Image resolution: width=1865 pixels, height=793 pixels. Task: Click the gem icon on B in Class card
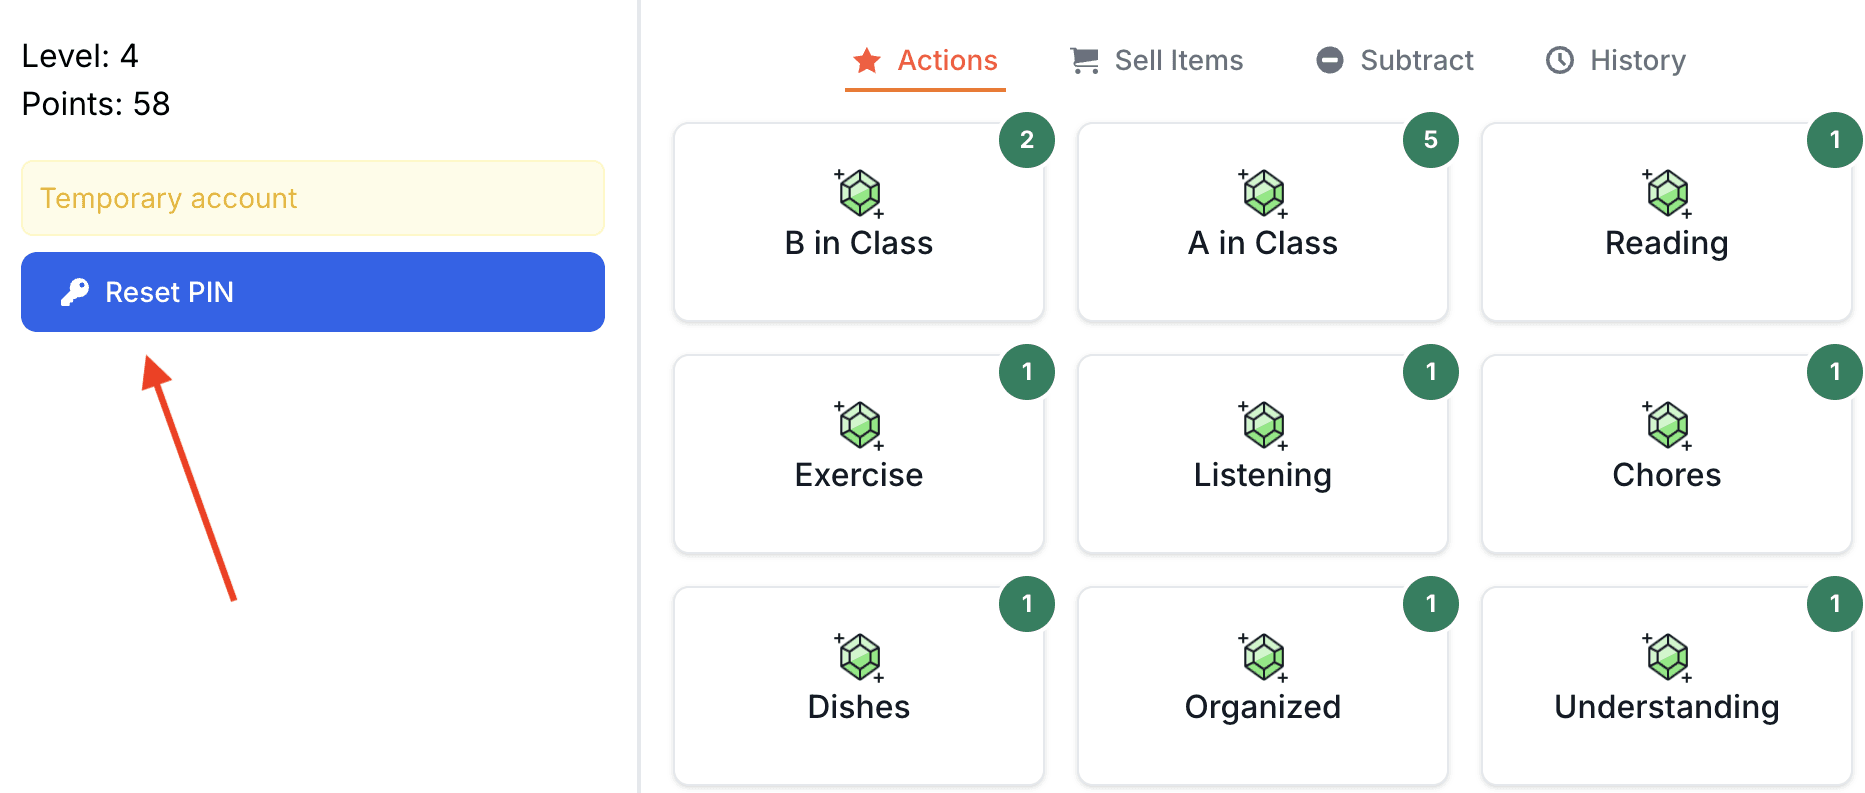coord(859,193)
